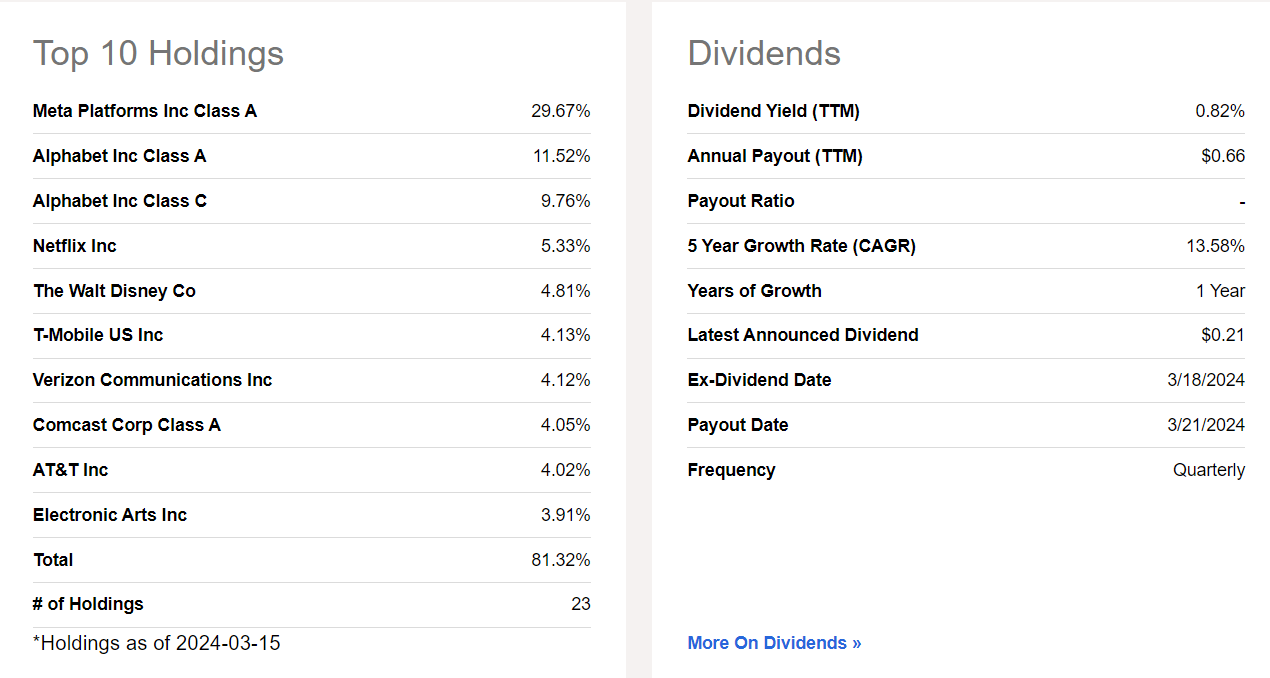Select Alphabet Inc Class C holding
1270x678 pixels.
pos(119,201)
